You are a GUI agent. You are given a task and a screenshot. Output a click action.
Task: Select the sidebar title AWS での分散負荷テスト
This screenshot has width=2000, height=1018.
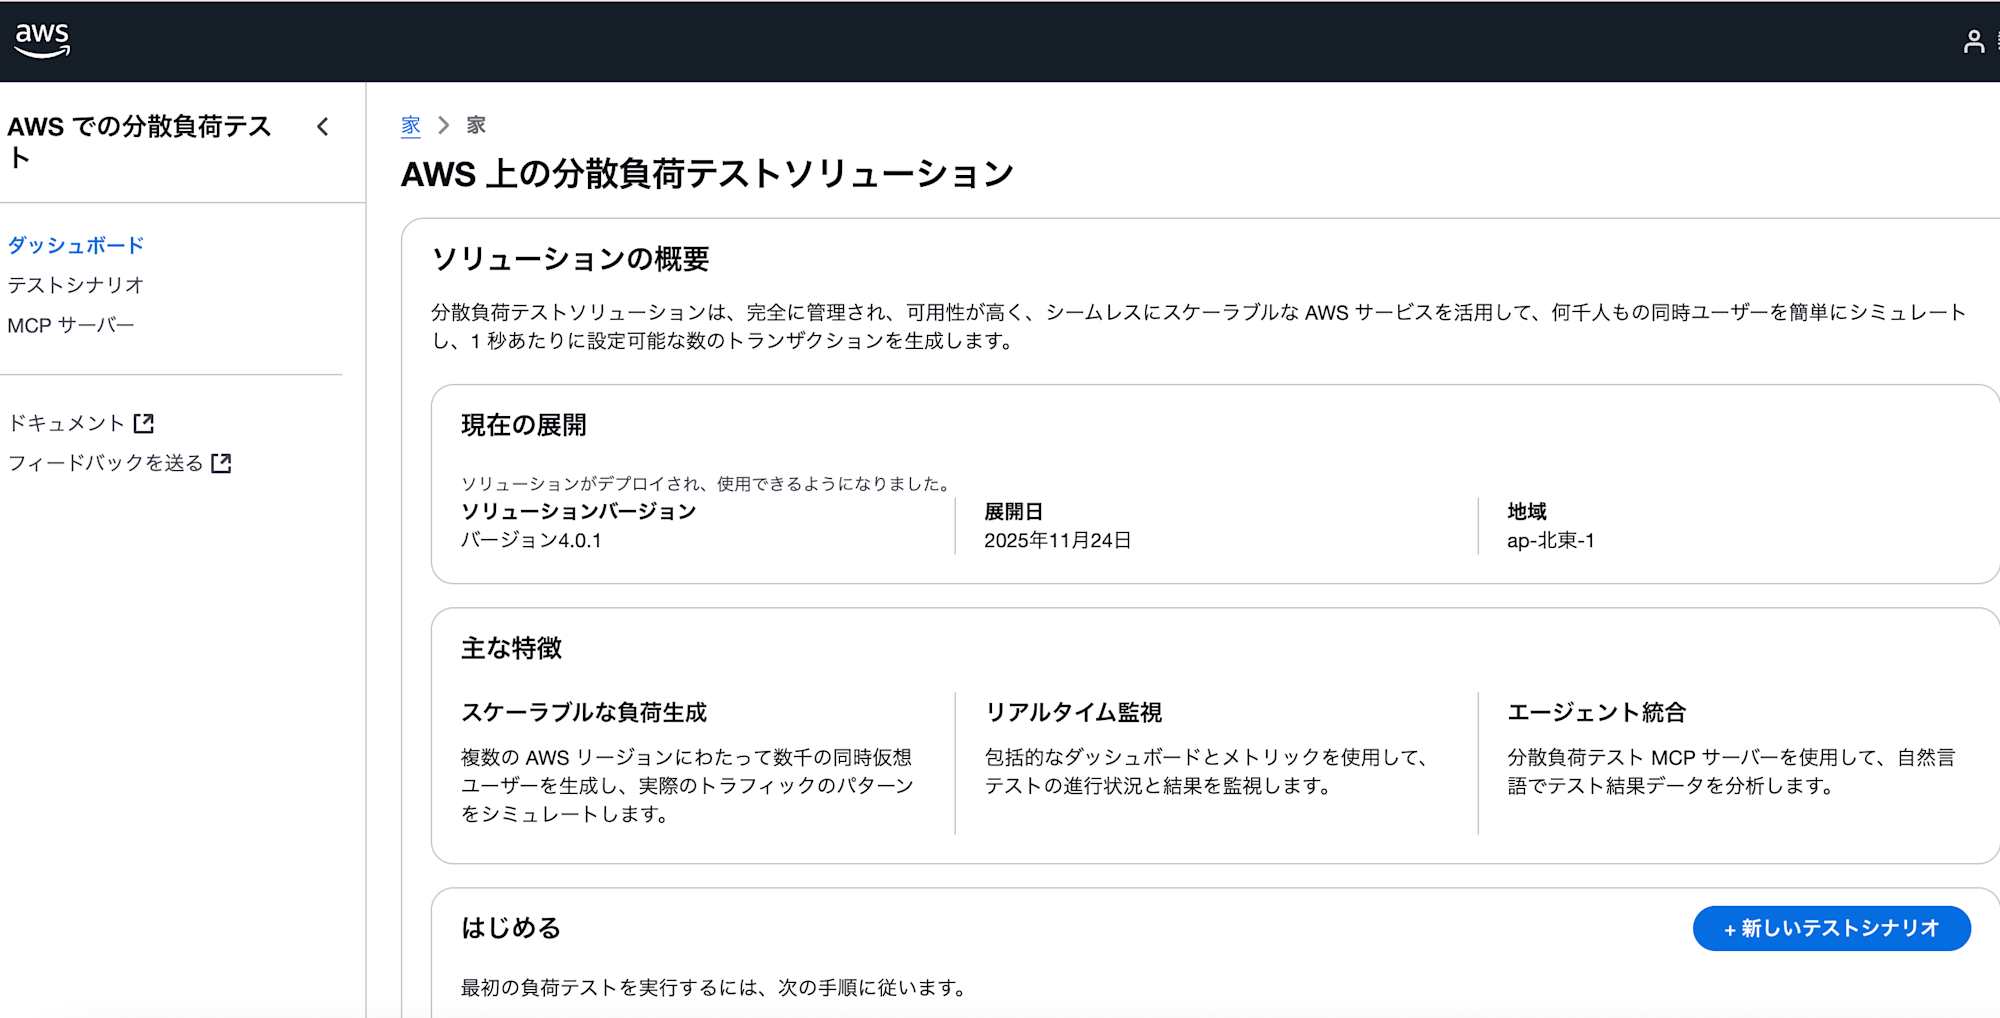139,141
